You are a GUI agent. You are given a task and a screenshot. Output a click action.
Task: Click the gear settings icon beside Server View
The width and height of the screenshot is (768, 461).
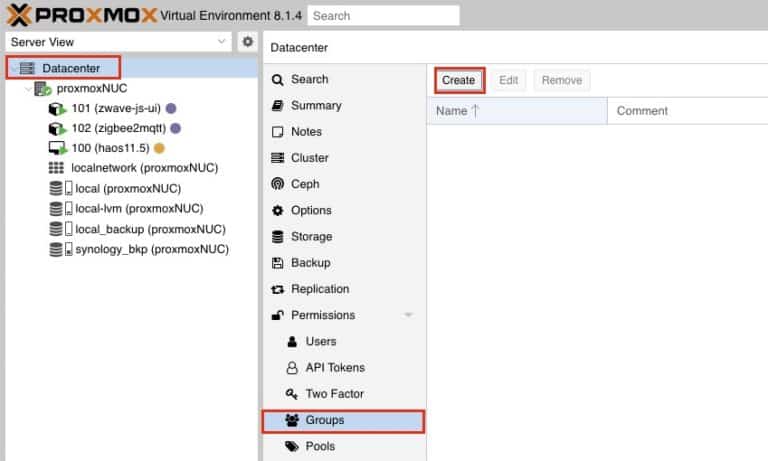coord(249,42)
